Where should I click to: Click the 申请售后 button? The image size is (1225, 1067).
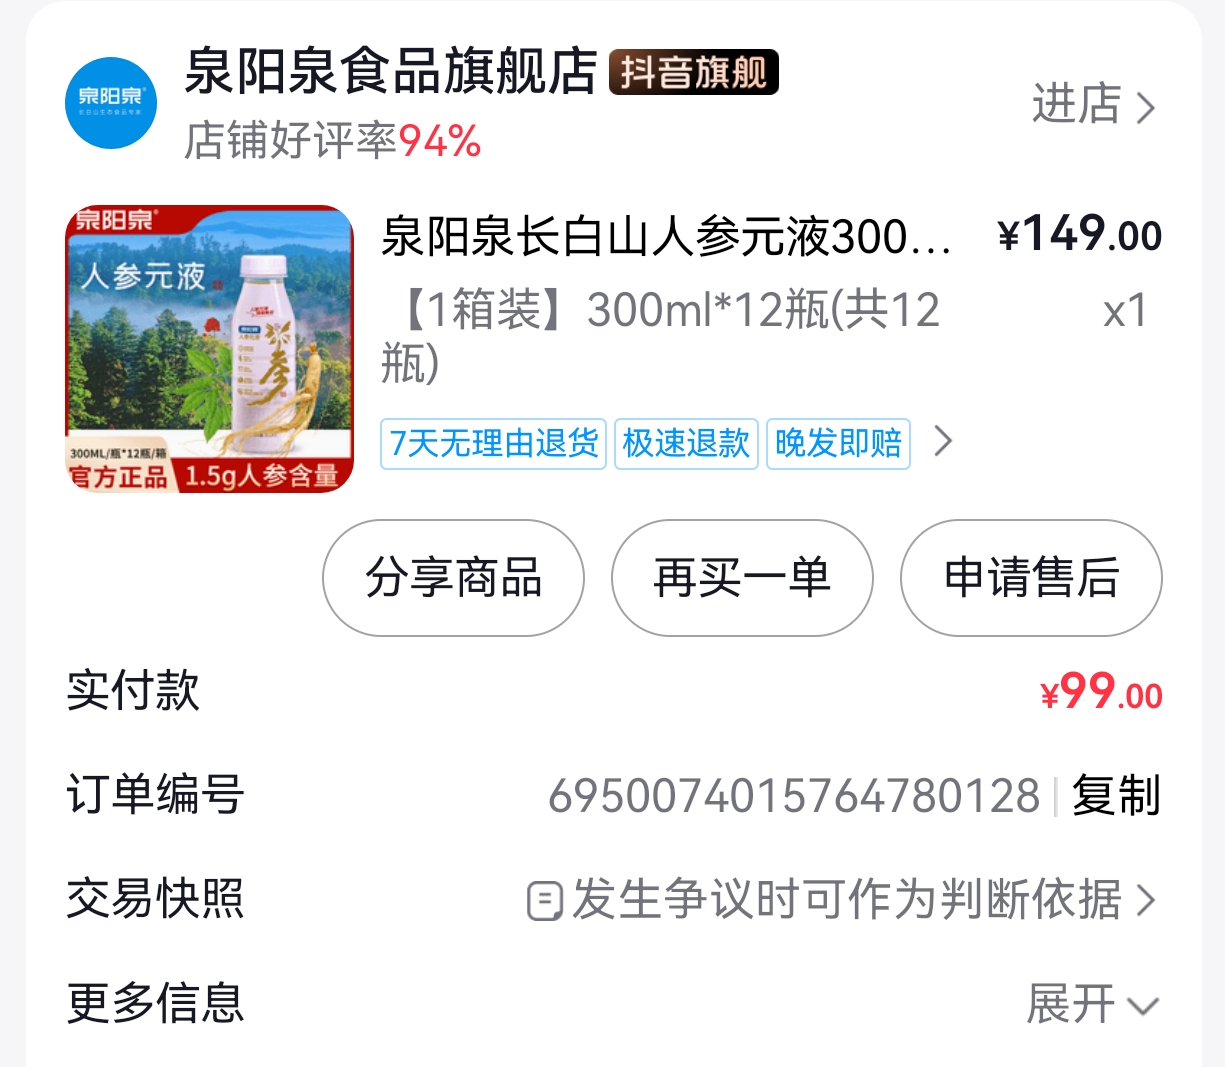click(1031, 578)
